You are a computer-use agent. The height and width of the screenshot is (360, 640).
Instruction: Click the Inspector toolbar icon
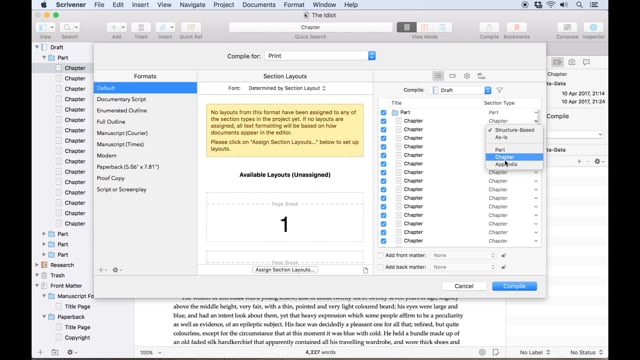click(593, 27)
